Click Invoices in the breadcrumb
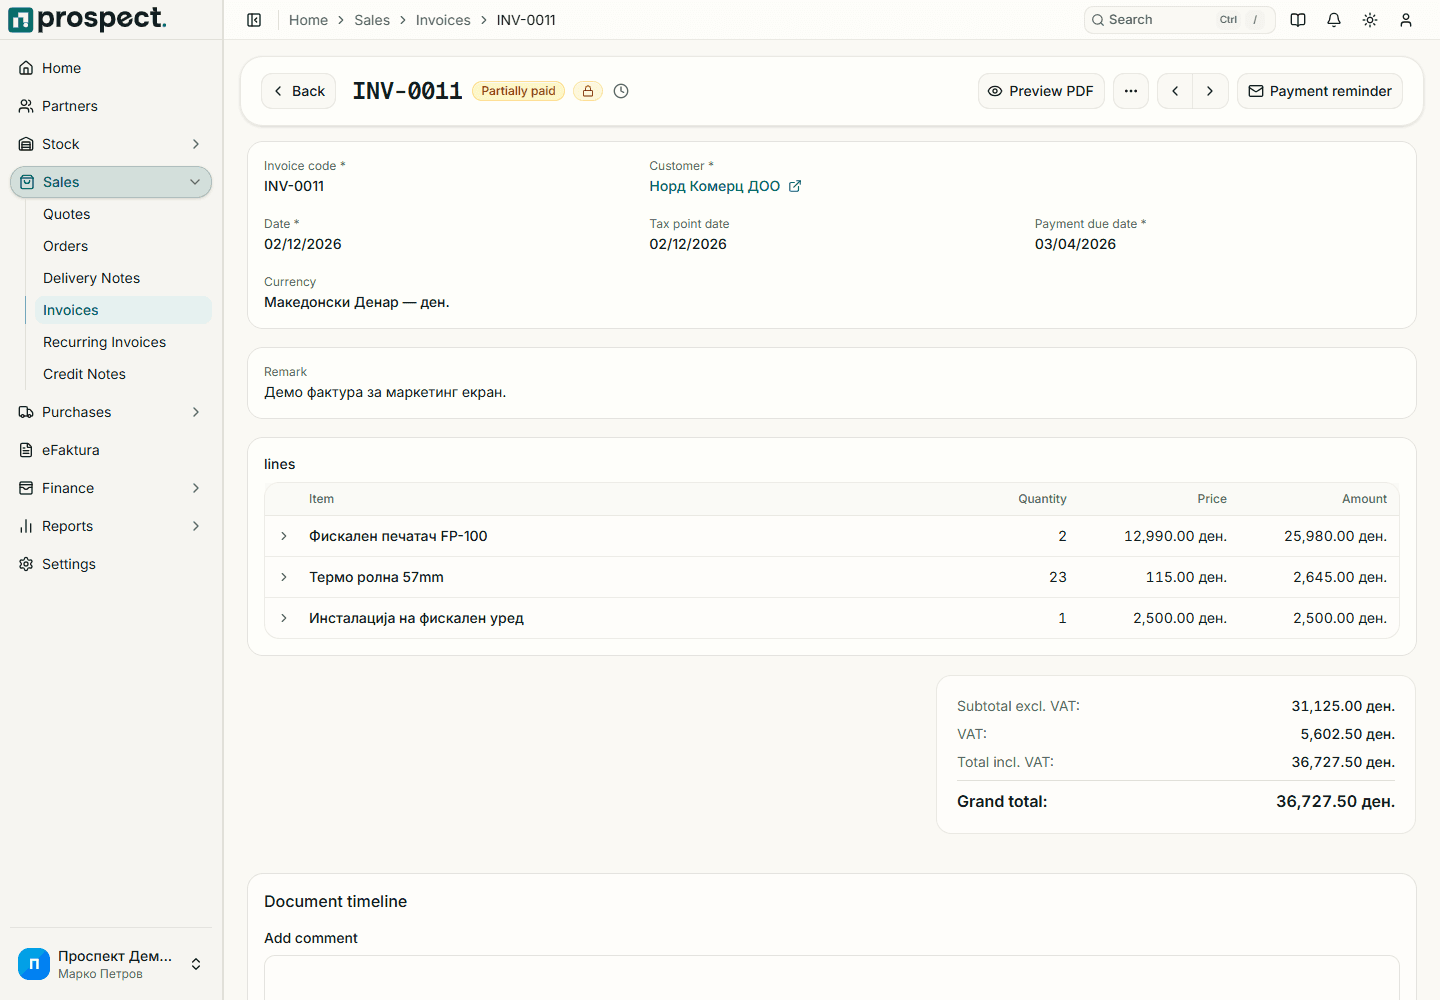 click(443, 20)
